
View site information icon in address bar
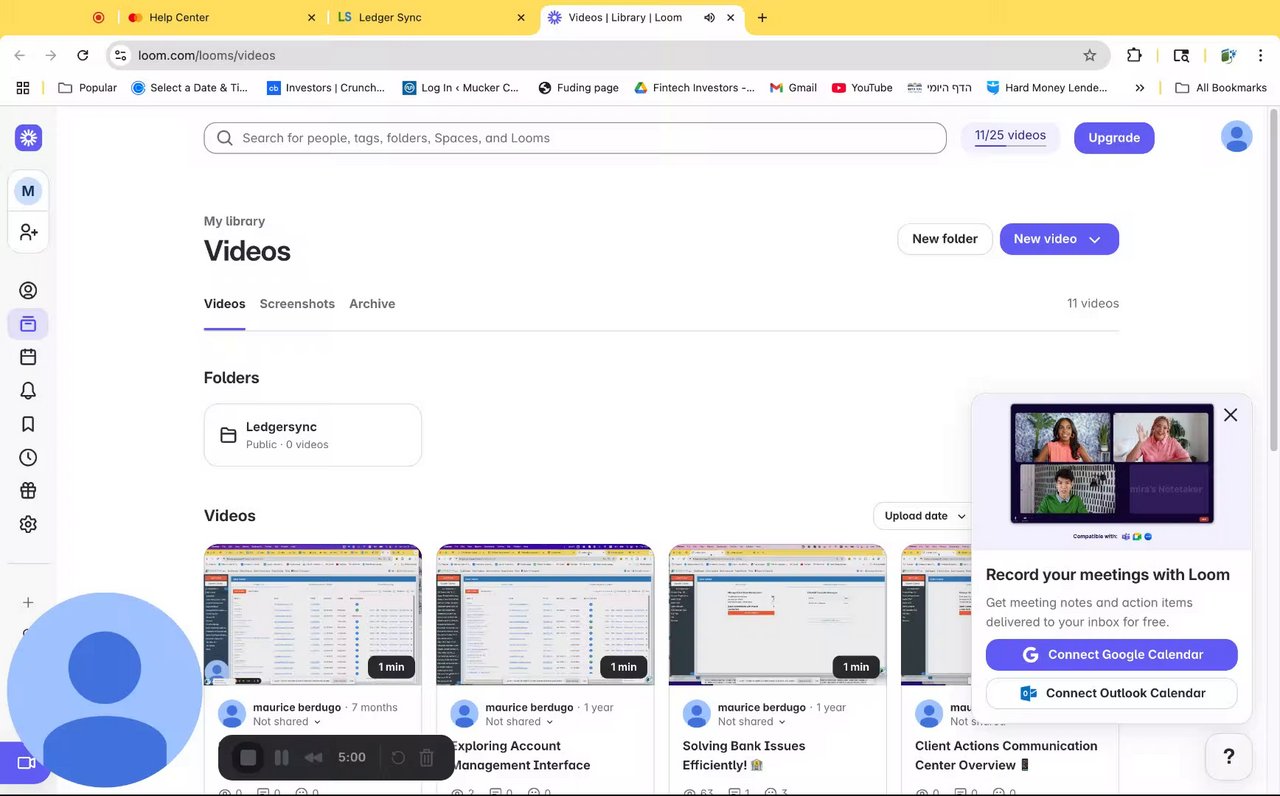click(x=120, y=55)
